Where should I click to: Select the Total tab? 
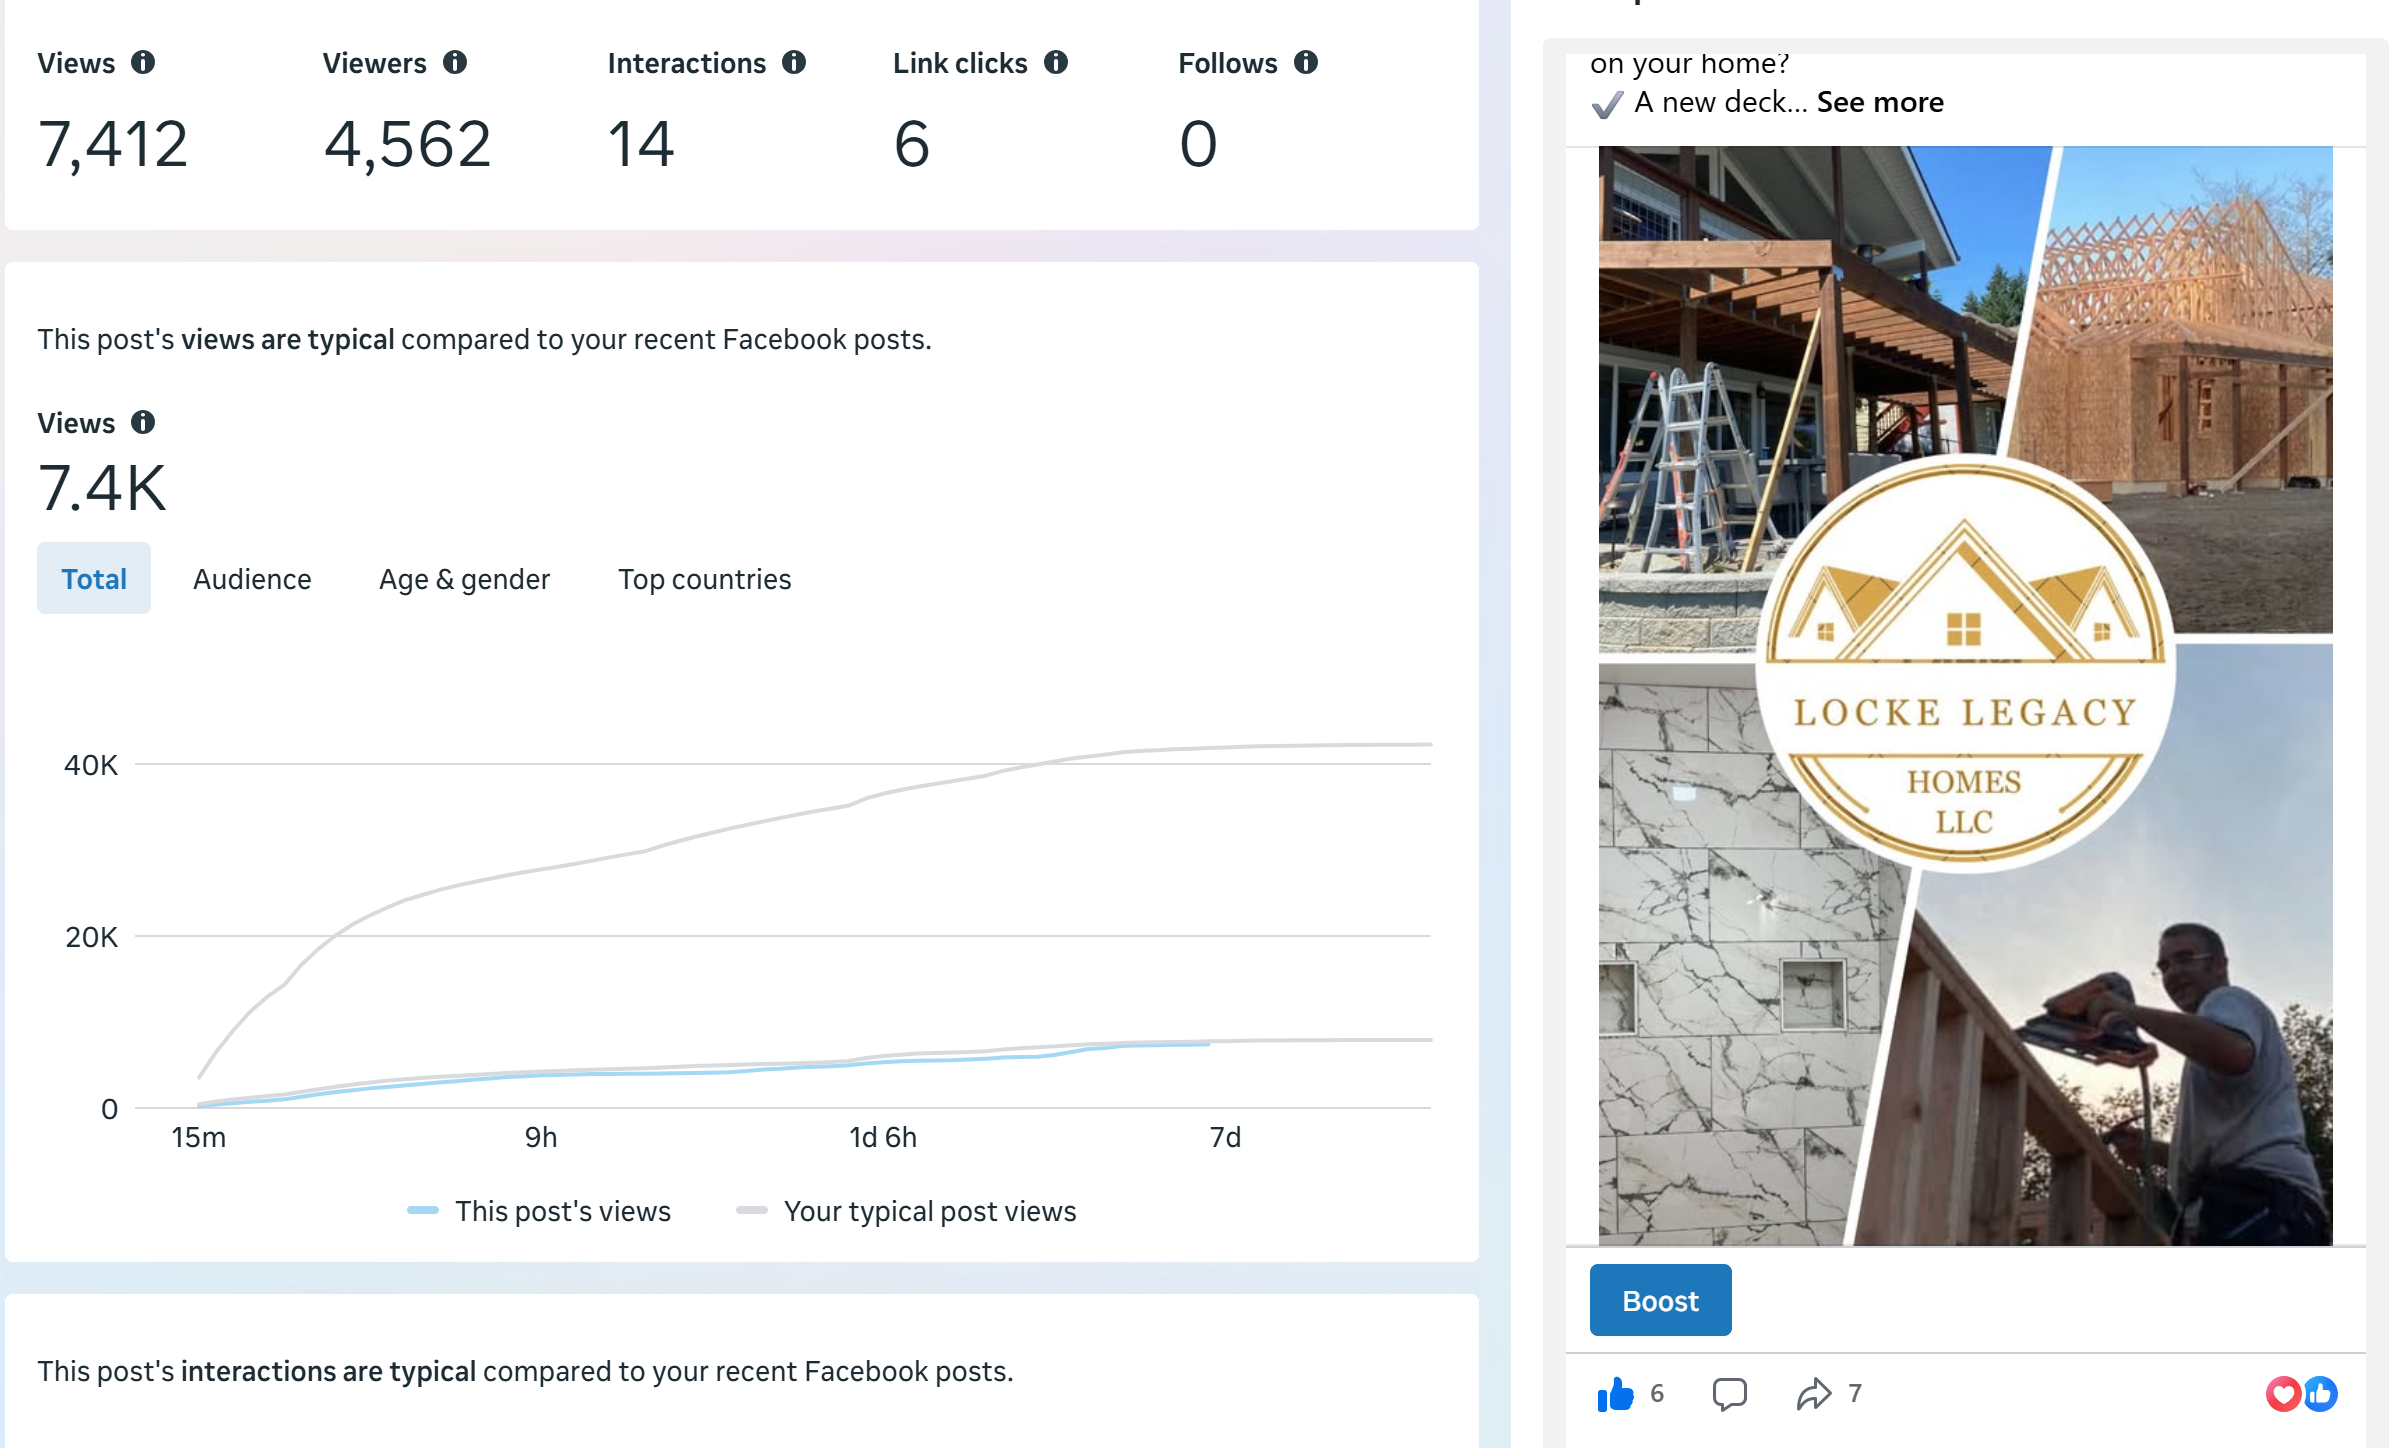coord(94,579)
